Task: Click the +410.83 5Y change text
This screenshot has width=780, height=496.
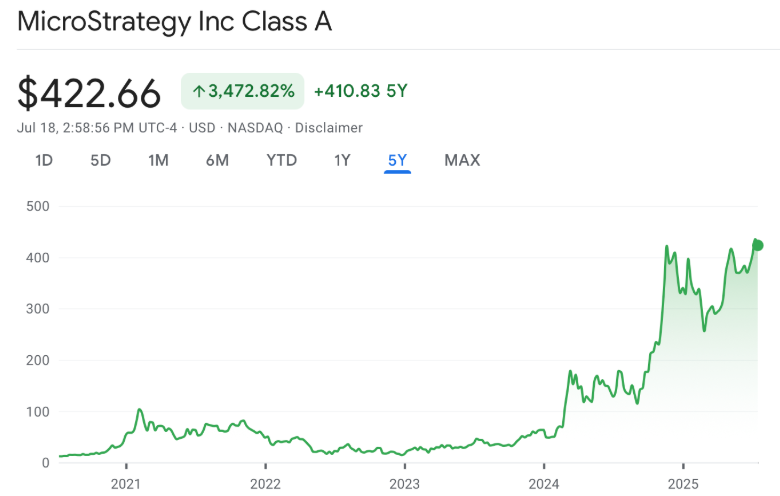Action: 360,92
